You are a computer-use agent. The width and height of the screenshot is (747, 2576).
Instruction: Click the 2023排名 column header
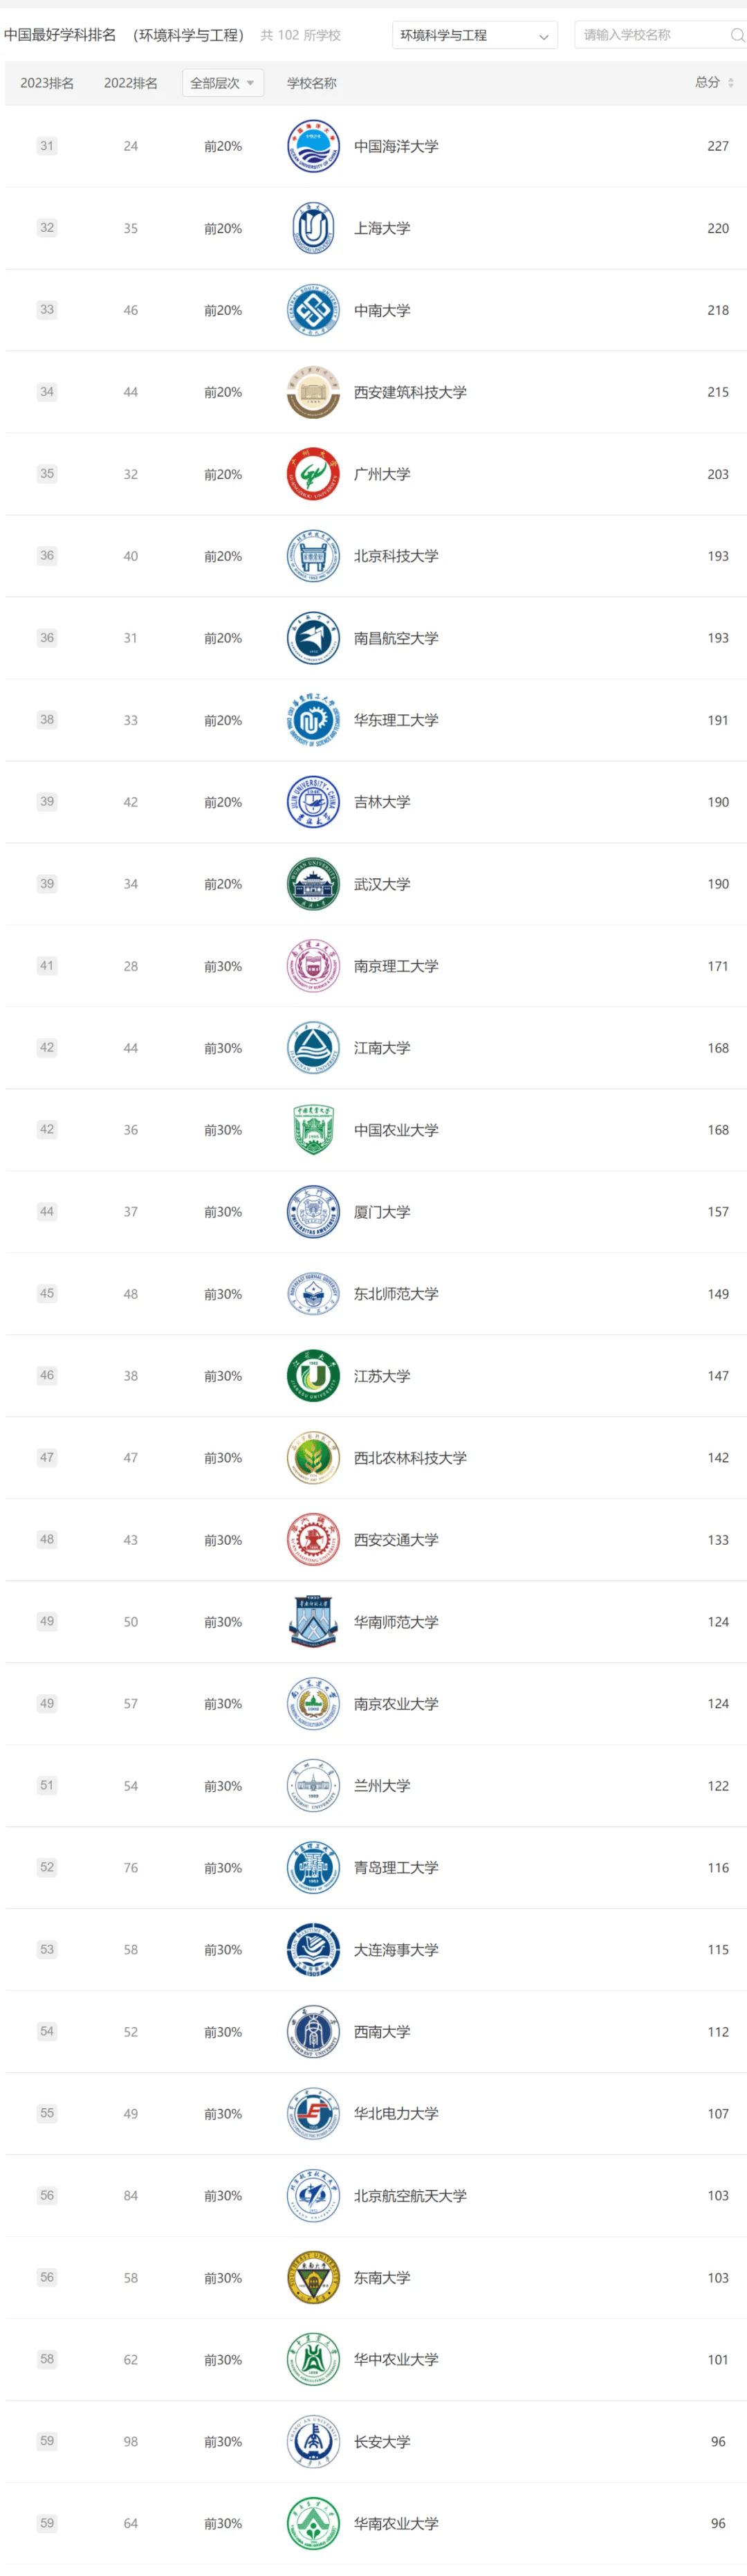click(x=47, y=83)
